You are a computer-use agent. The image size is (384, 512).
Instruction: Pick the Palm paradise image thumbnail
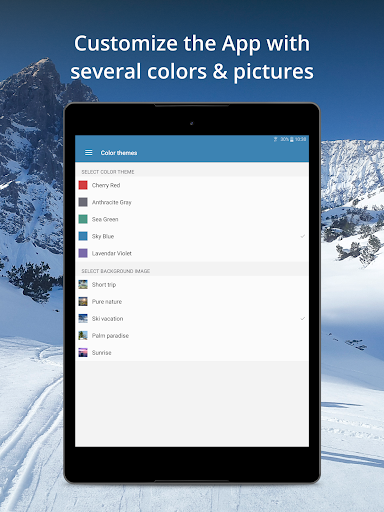pos(83,335)
